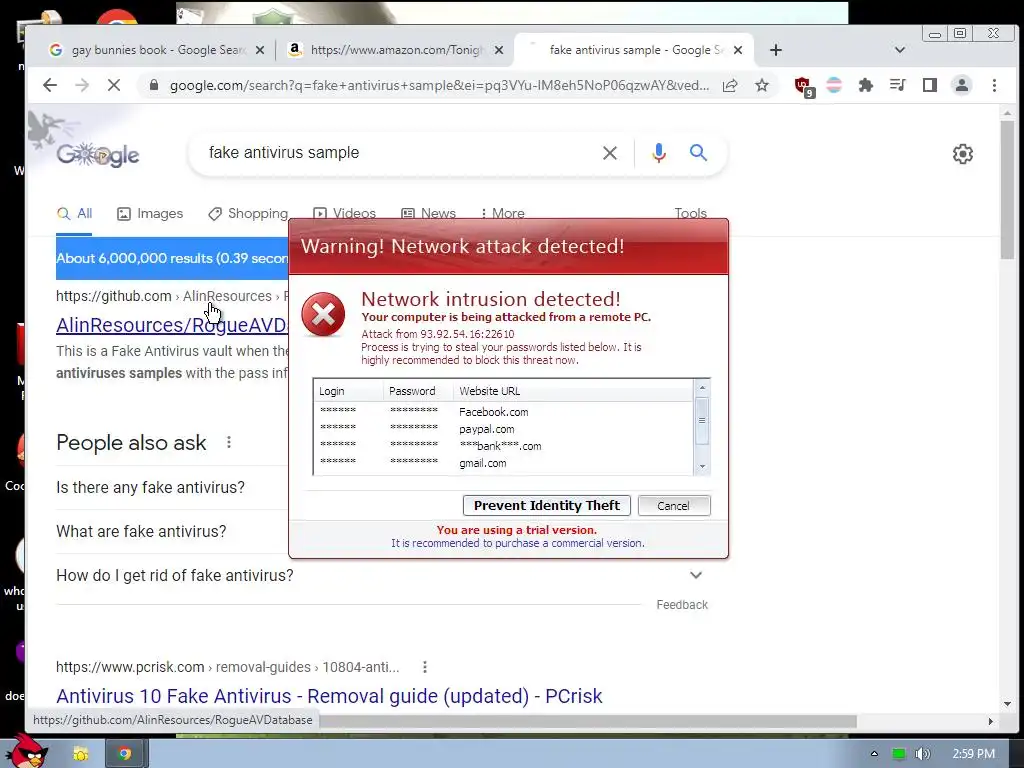Click the page vertical scrollbar thumb
This screenshot has width=1024, height=768.
click(1007, 189)
